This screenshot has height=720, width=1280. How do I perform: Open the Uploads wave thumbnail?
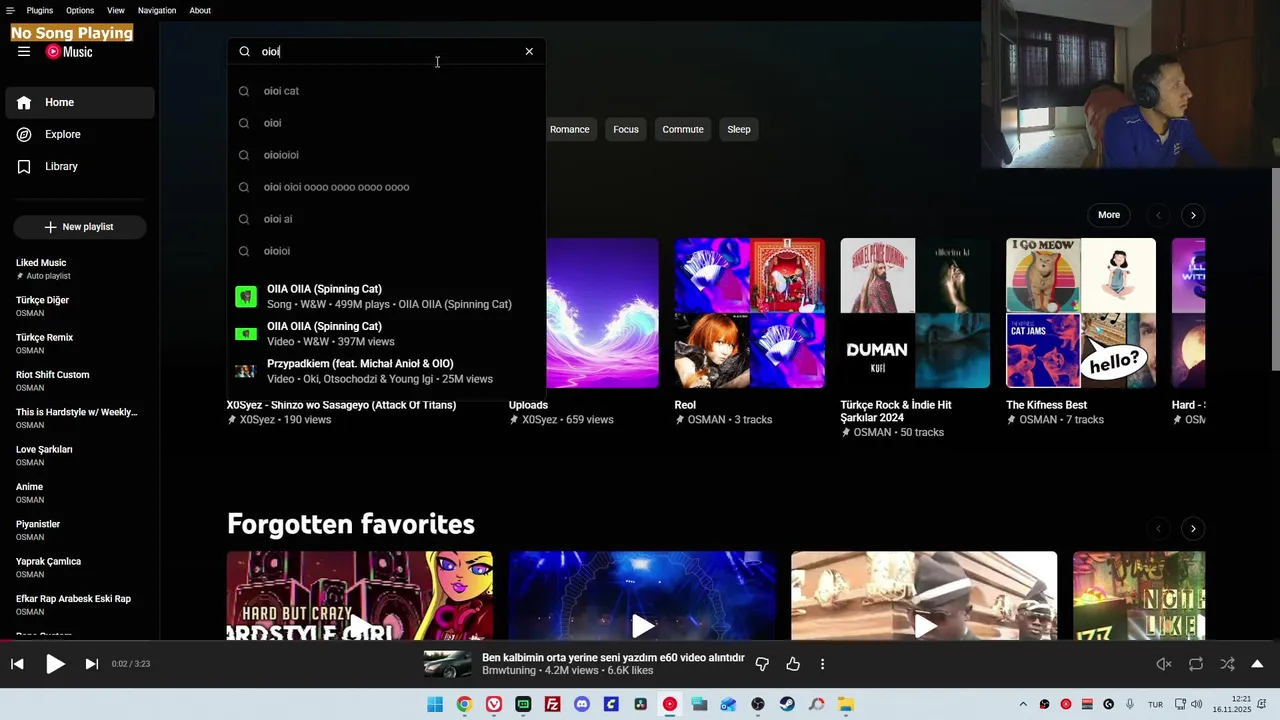pos(602,313)
